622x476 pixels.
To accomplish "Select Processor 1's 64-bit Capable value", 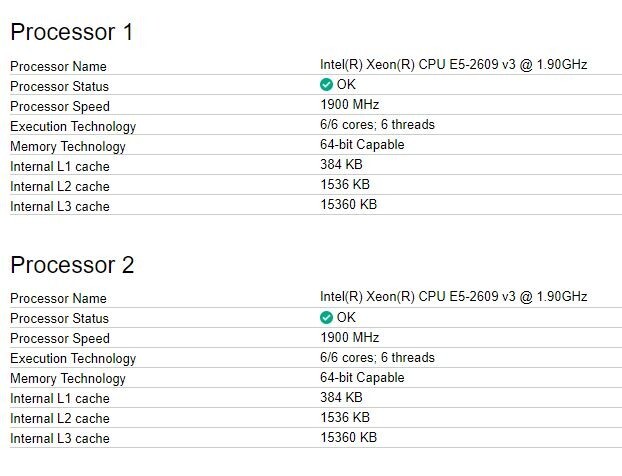I will click(362, 145).
